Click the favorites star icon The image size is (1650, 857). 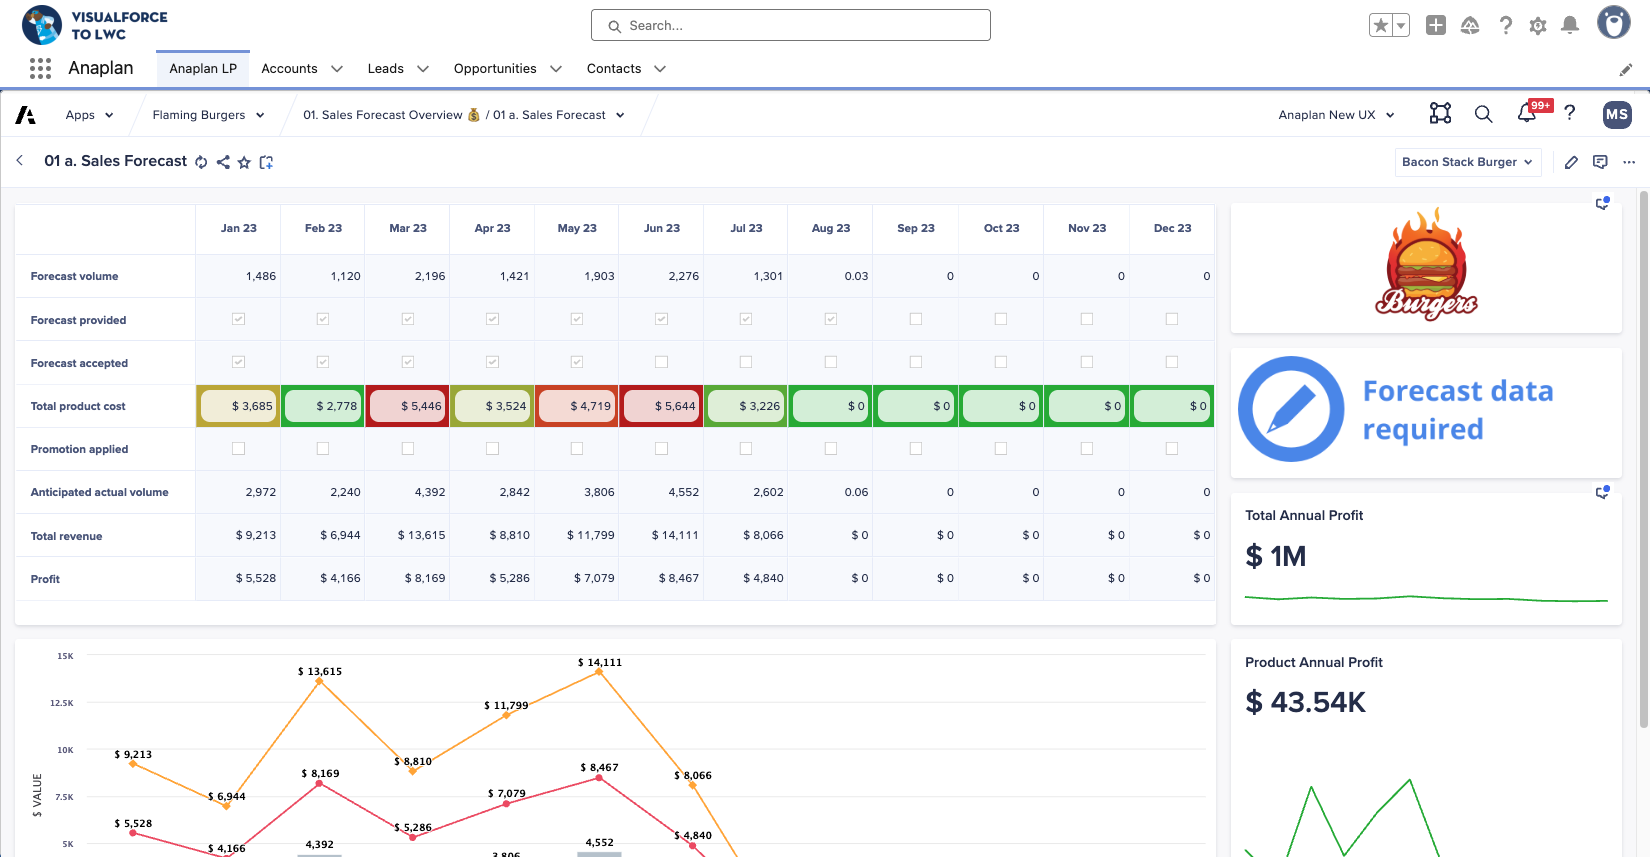1381,26
